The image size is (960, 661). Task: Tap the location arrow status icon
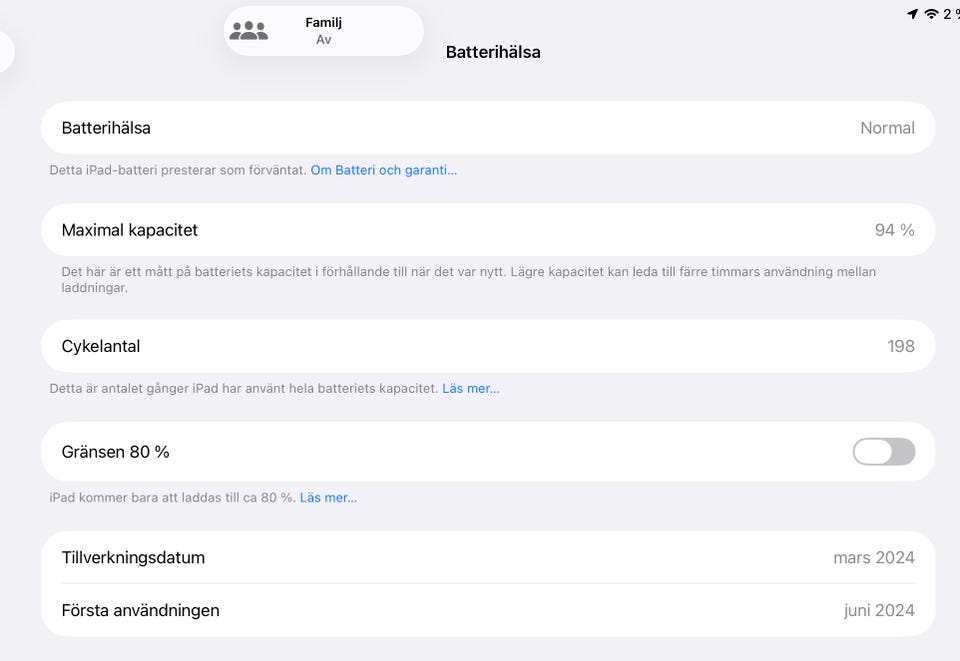coord(912,14)
